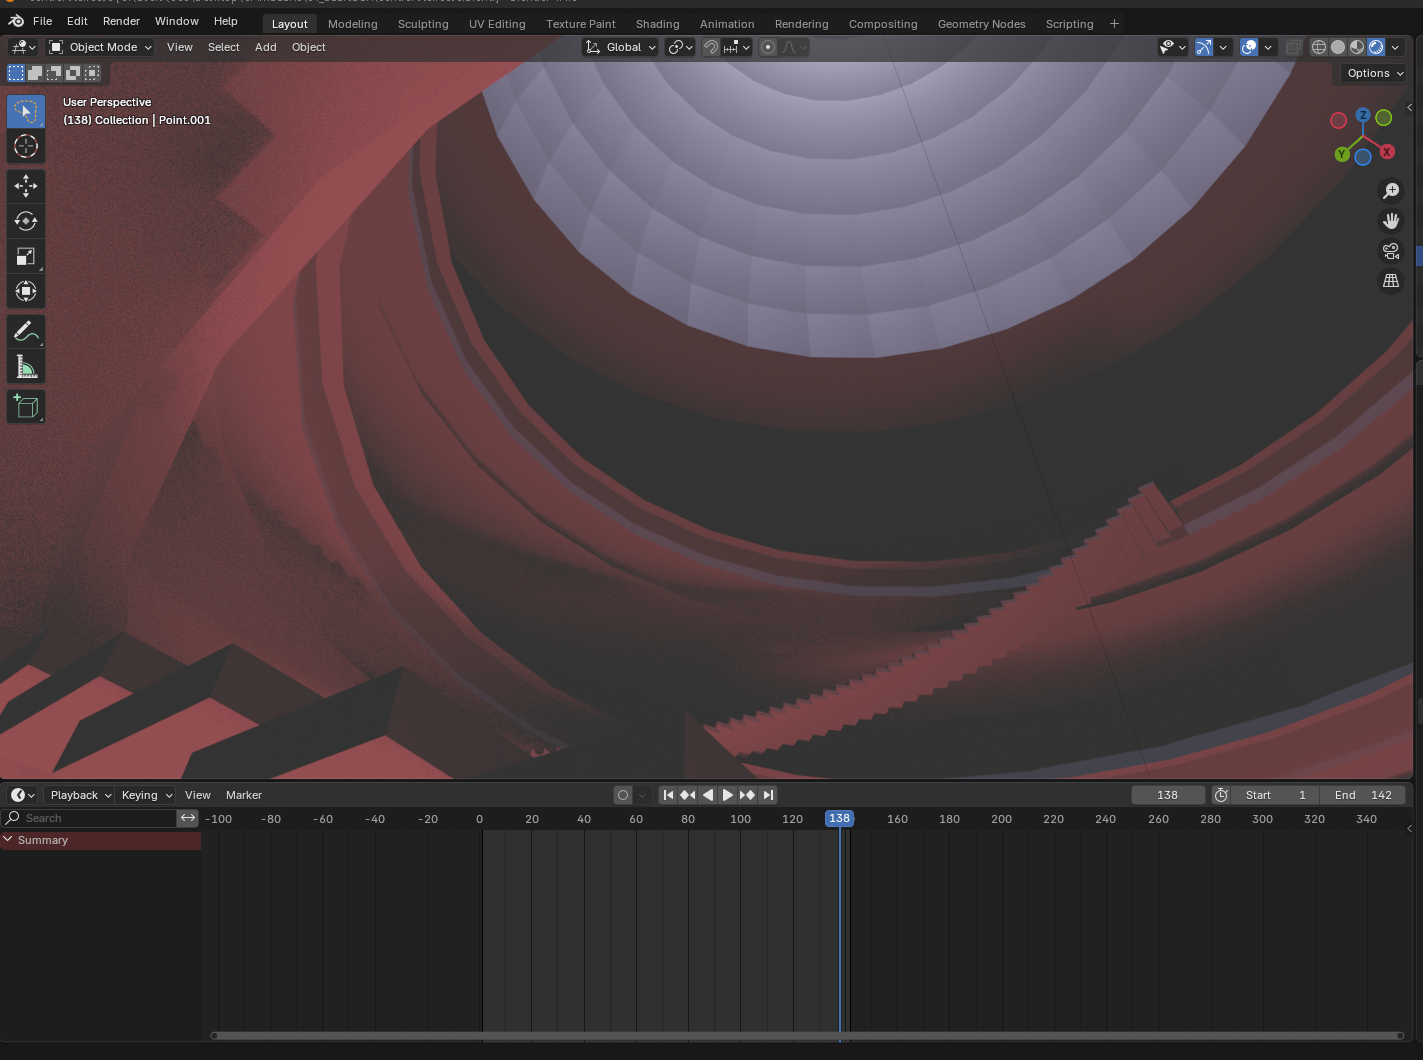Screen dimensions: 1423x1060
Task: Set selection mode to subtract
Action: point(54,73)
